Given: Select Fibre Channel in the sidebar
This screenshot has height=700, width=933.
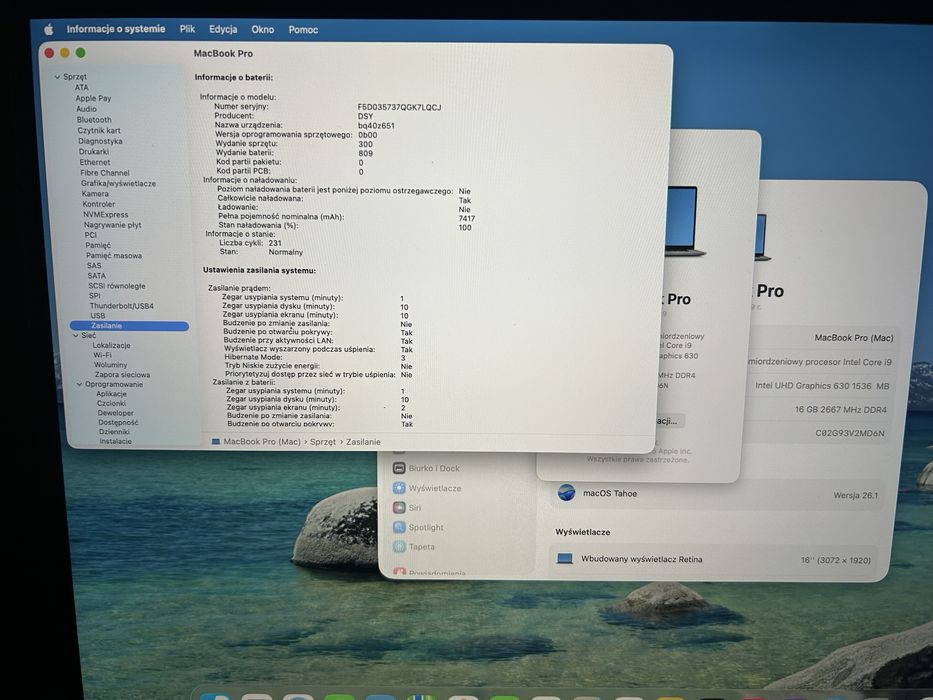Looking at the screenshot, I should click(105, 173).
